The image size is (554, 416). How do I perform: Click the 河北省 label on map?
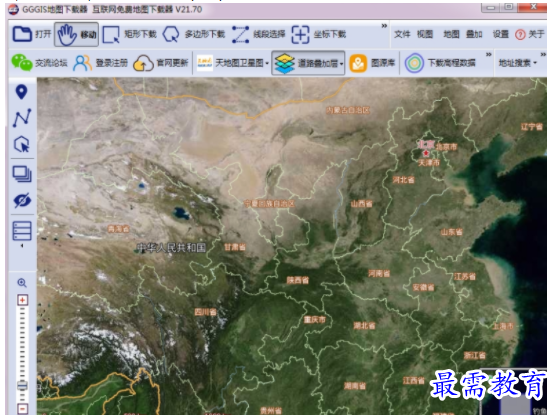coord(403,180)
